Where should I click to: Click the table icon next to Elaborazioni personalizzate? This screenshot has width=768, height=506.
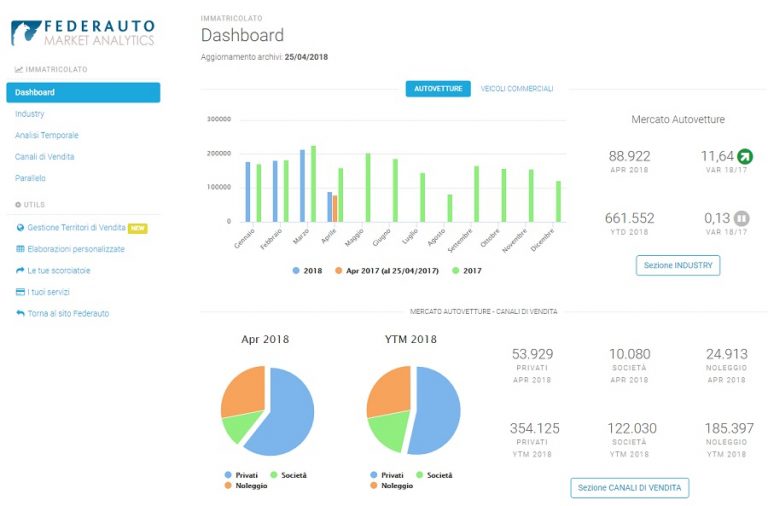click(x=20, y=249)
